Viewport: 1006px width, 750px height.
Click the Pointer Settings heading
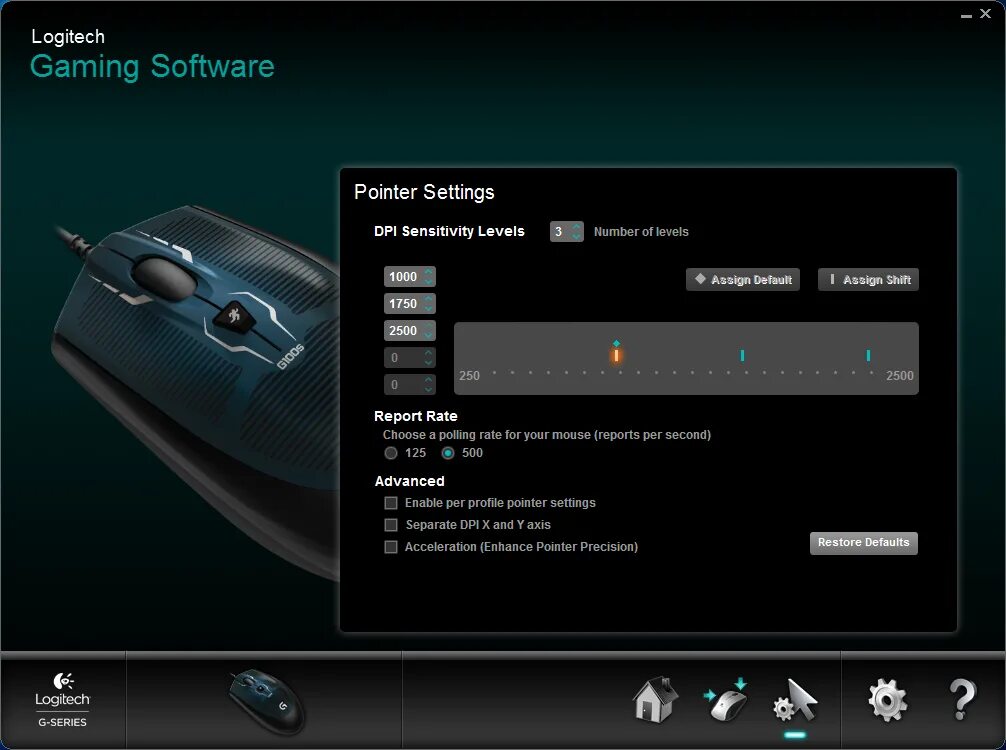pyautogui.click(x=424, y=192)
